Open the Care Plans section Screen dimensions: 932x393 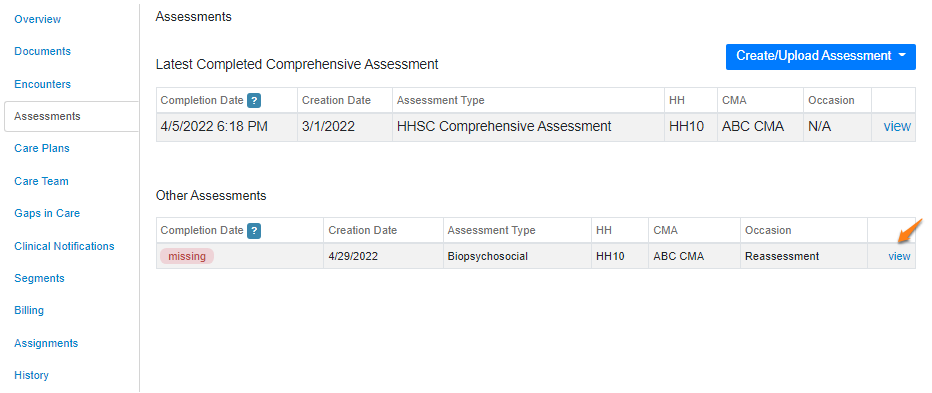pos(42,148)
